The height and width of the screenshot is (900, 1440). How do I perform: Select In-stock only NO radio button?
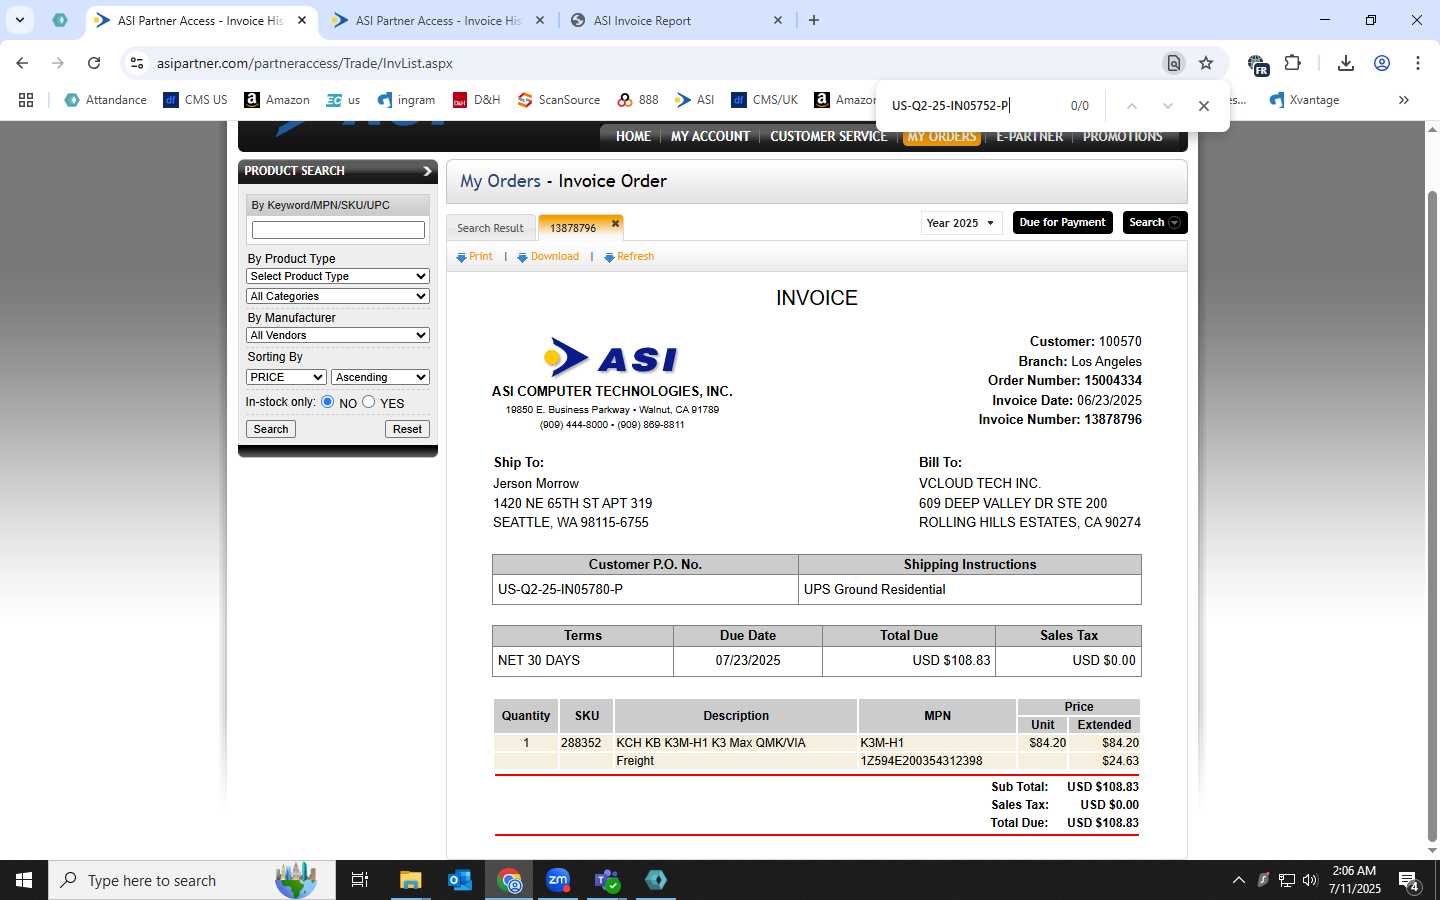327,401
